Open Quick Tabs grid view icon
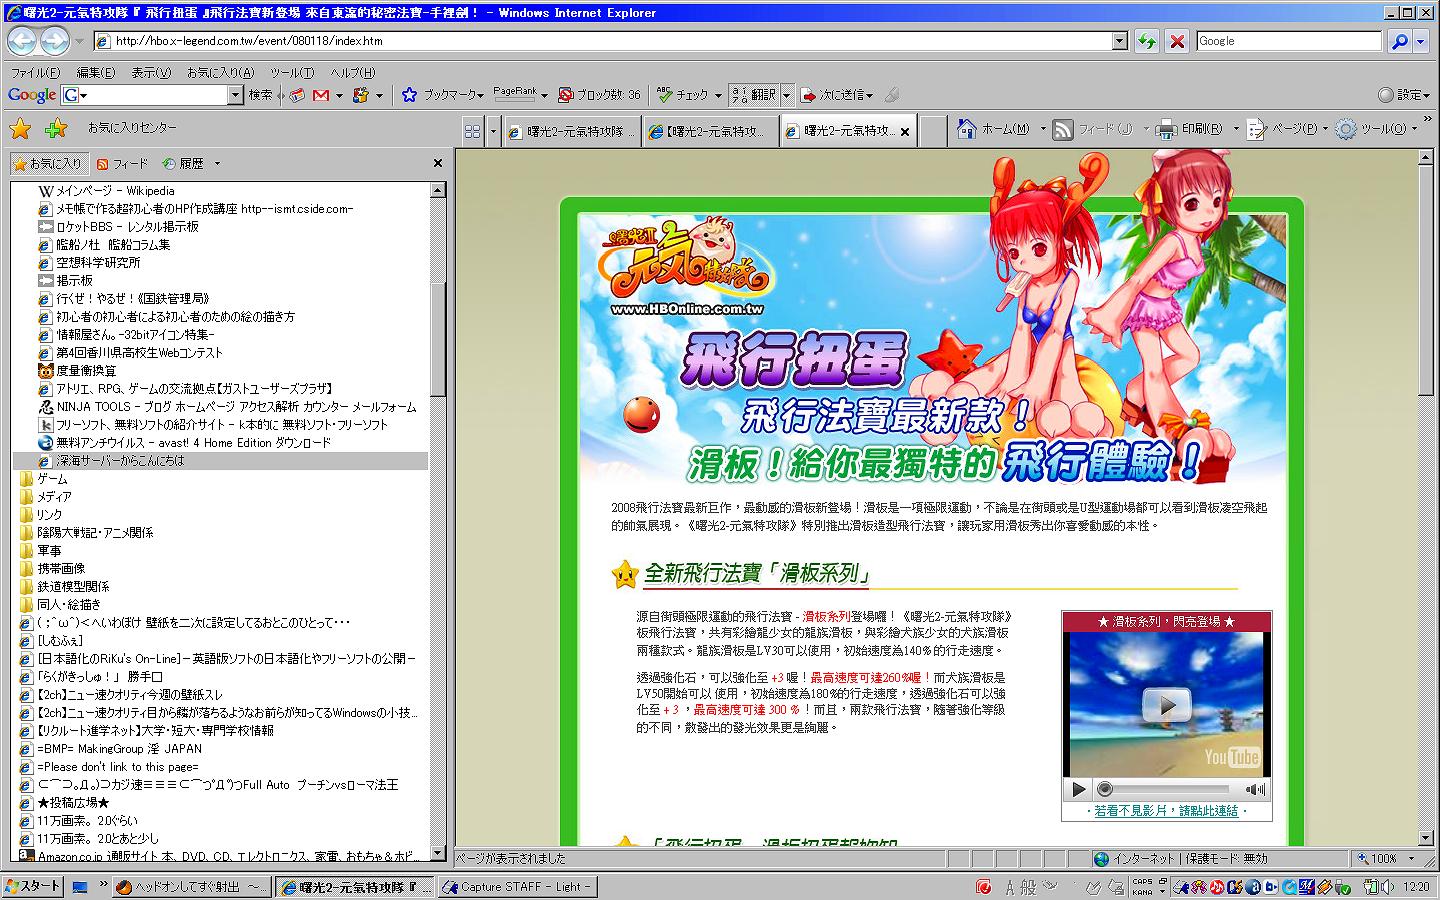The width and height of the screenshot is (1440, 900). coord(472,130)
